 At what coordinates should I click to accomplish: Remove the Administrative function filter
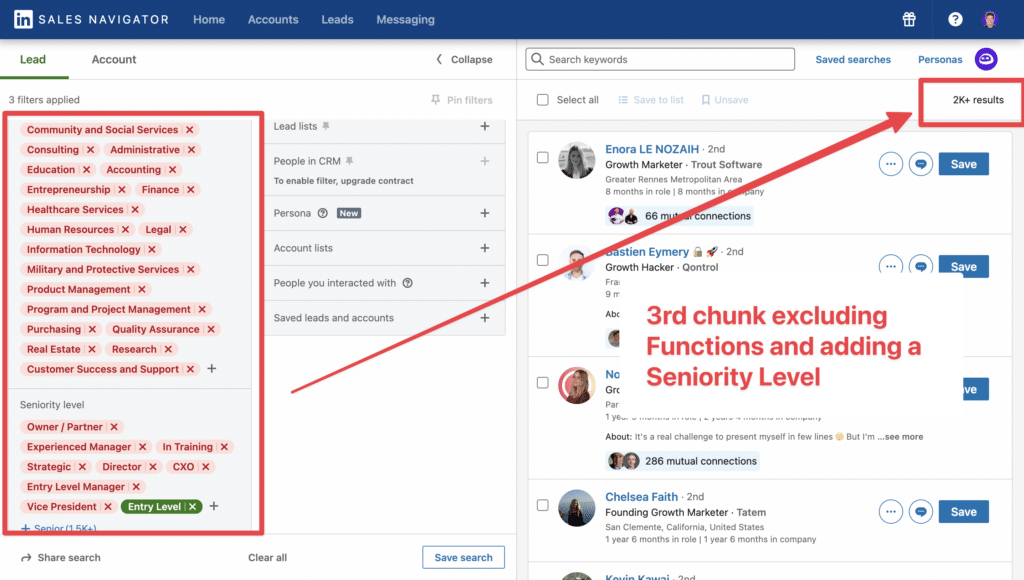pos(191,150)
